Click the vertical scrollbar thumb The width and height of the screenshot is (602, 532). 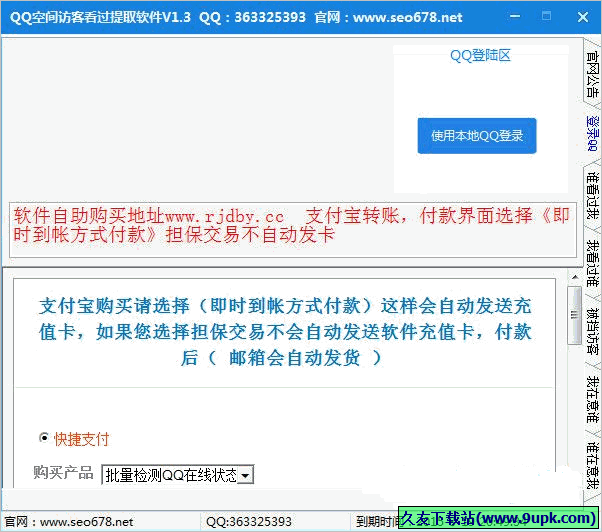pyautogui.click(x=575, y=316)
